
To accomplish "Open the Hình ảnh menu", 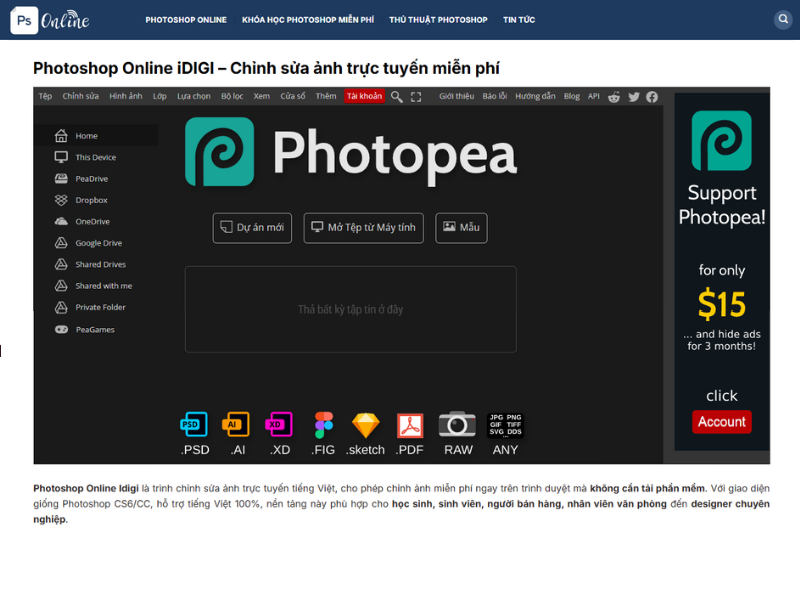I will pos(126,96).
